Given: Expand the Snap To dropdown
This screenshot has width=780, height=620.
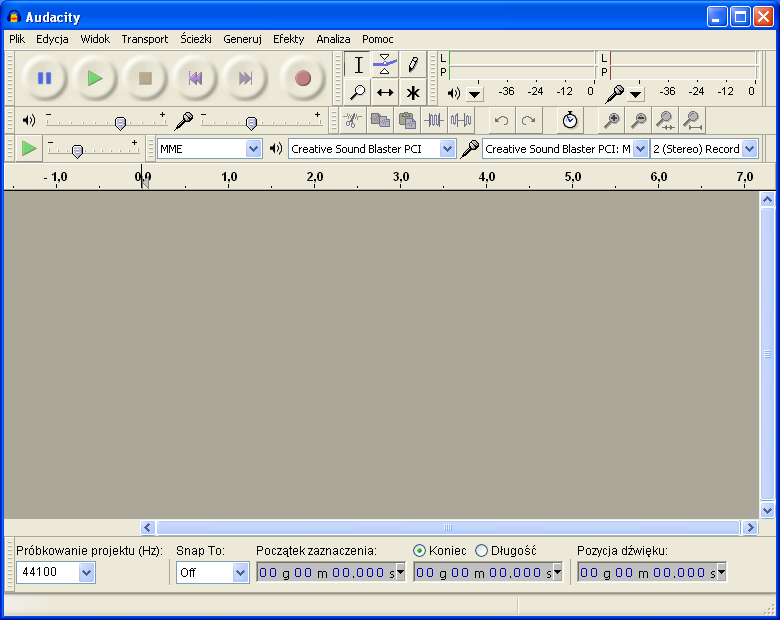Looking at the screenshot, I should pyautogui.click(x=240, y=573).
